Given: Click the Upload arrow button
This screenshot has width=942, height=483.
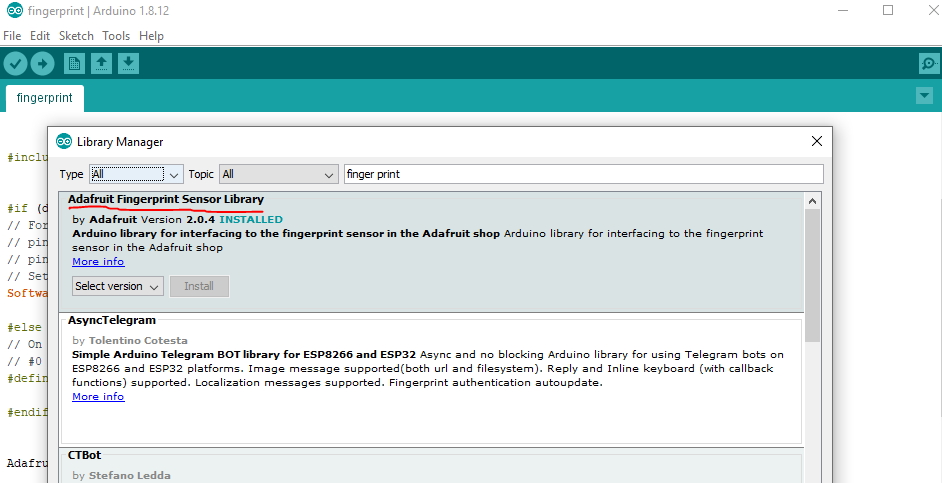Looking at the screenshot, I should pyautogui.click(x=42, y=63).
